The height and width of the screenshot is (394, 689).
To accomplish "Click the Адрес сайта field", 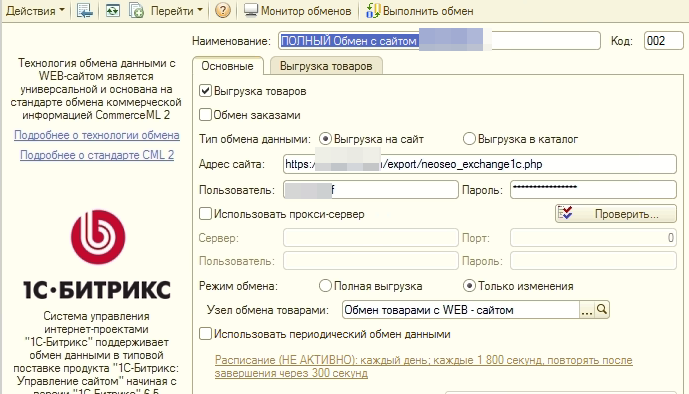I will (x=480, y=164).
